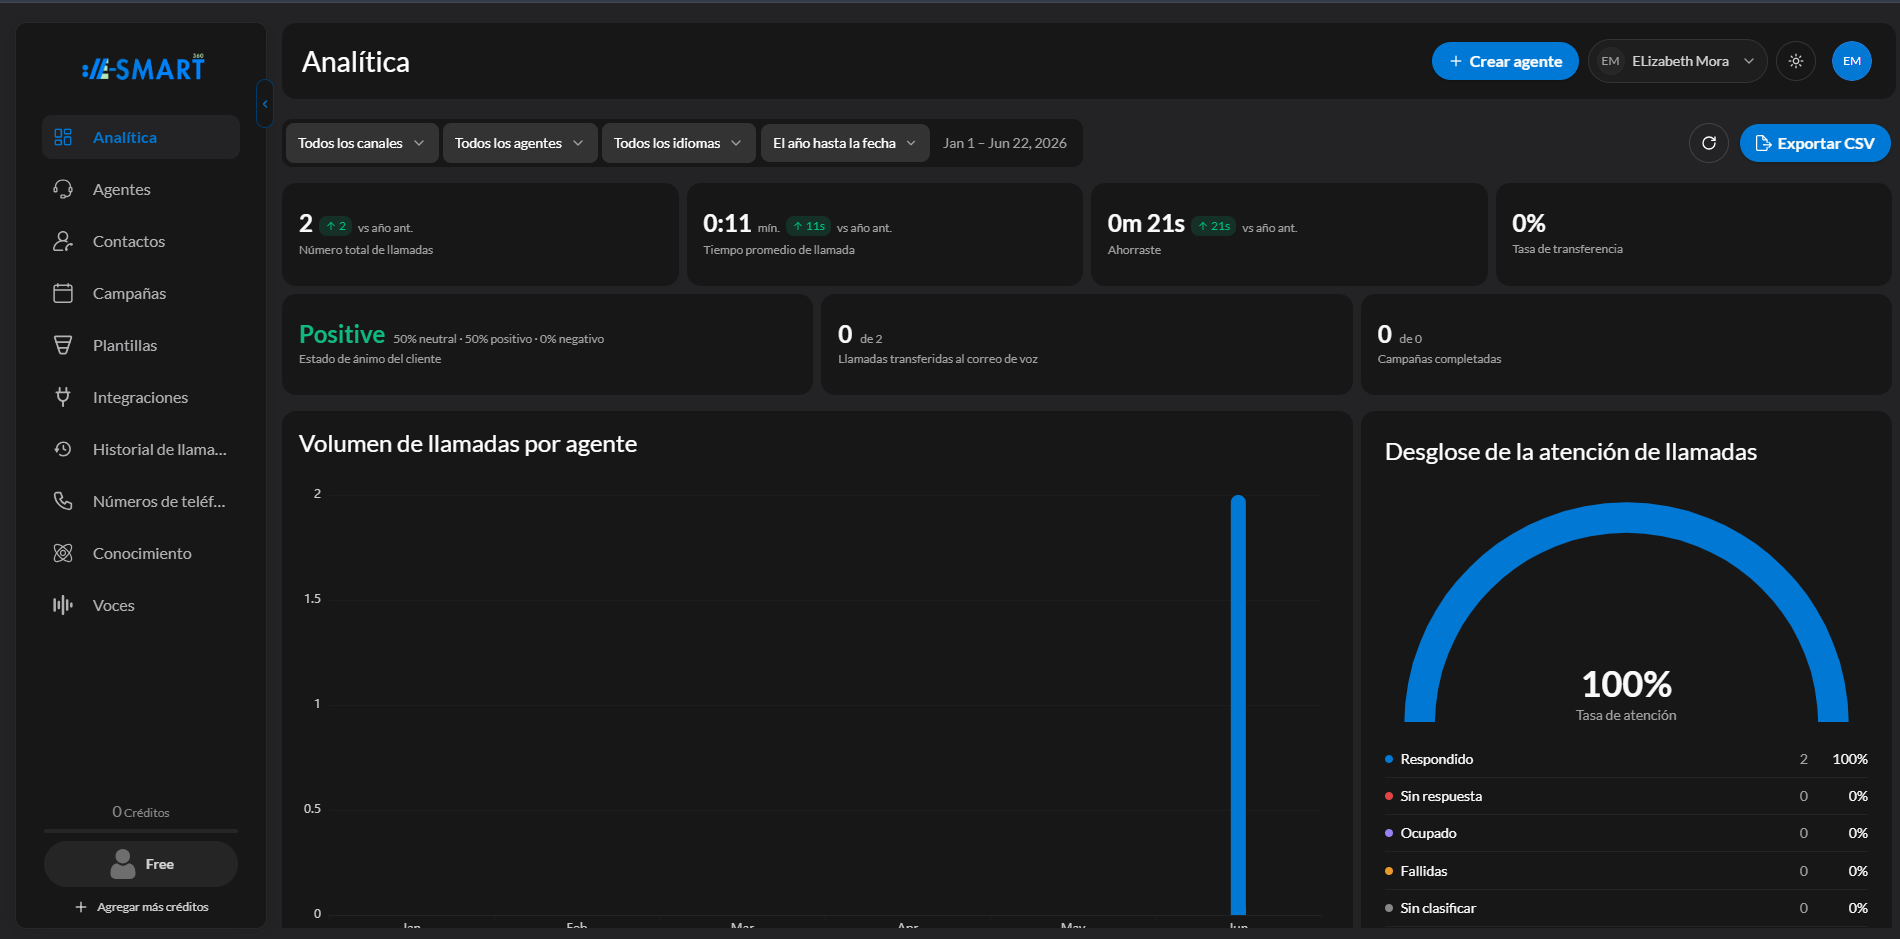Toggle the light/dark theme sun icon
The image size is (1900, 939).
click(x=1796, y=61)
